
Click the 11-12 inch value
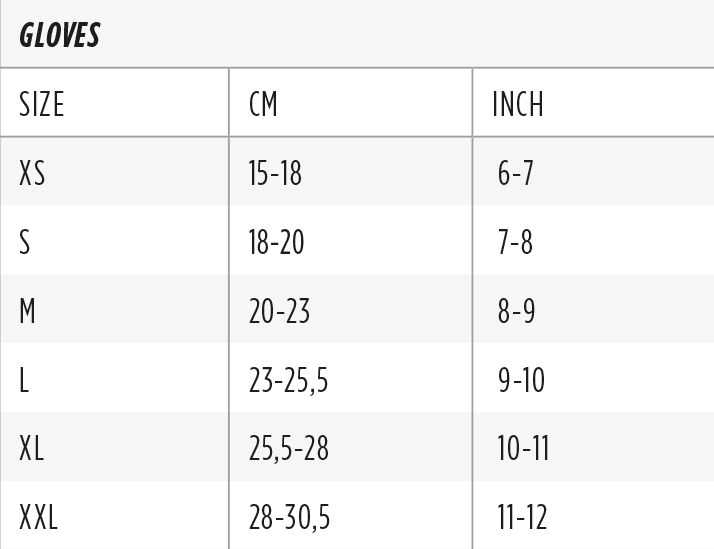(522, 517)
